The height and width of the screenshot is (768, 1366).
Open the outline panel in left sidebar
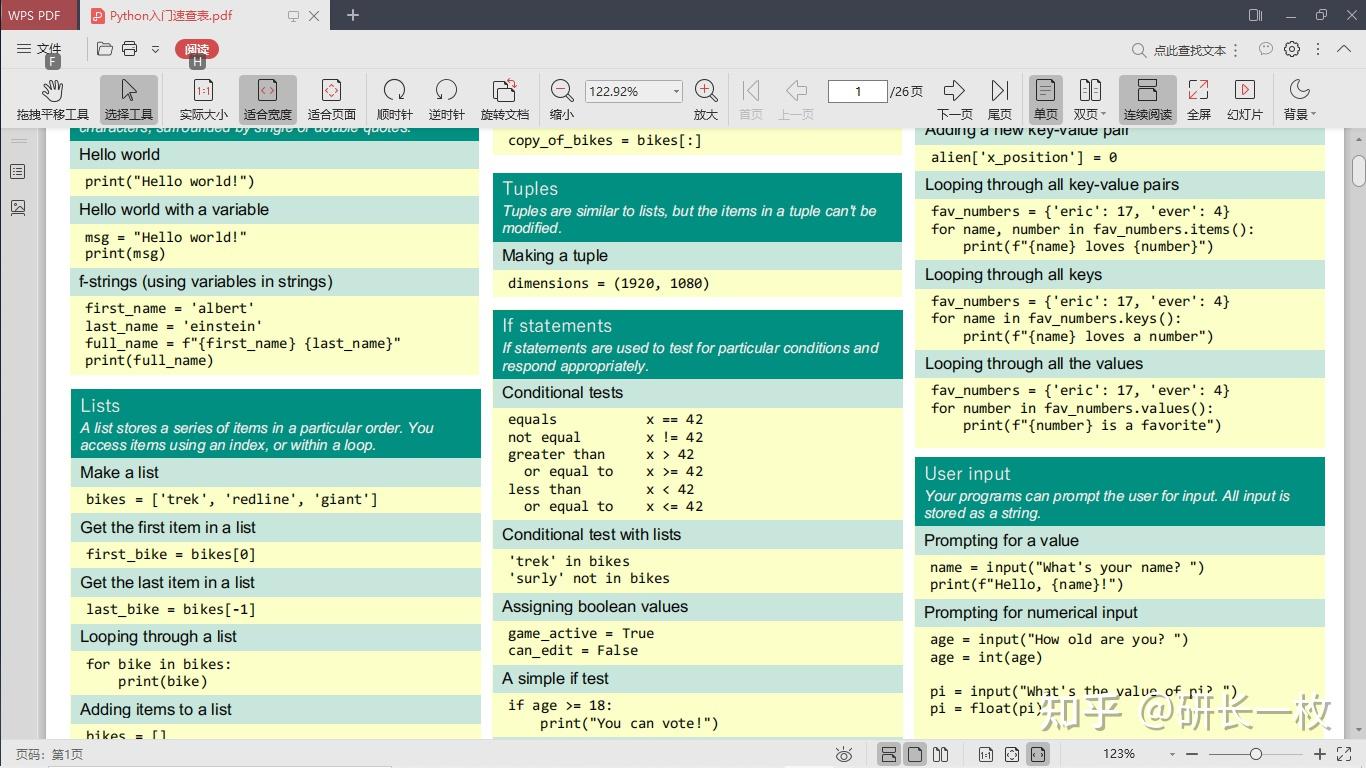(17, 172)
